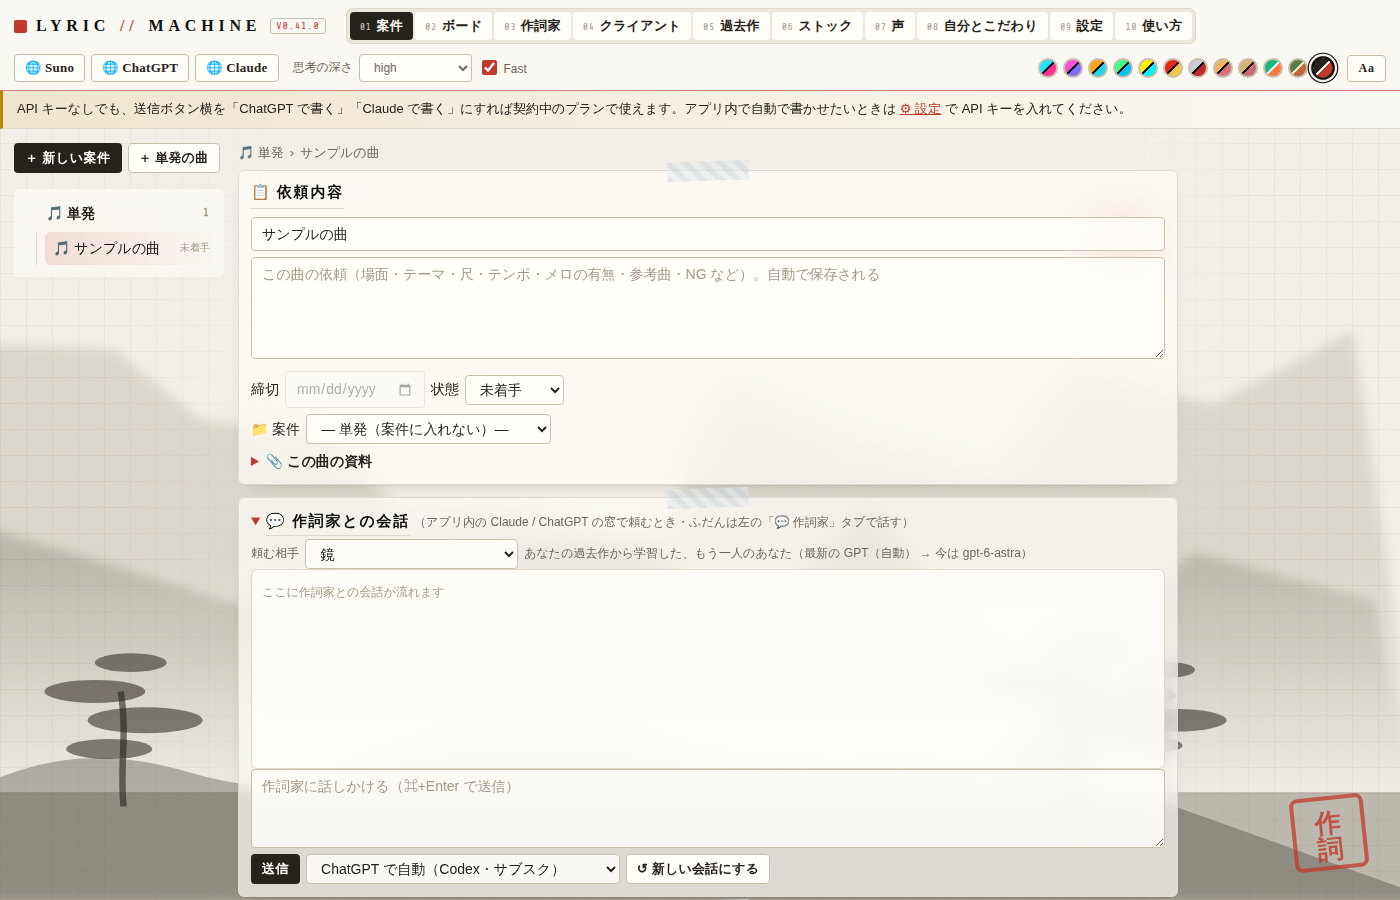Screen dimensions: 1400x900
Task: Click the song request description textarea
Action: [708, 308]
